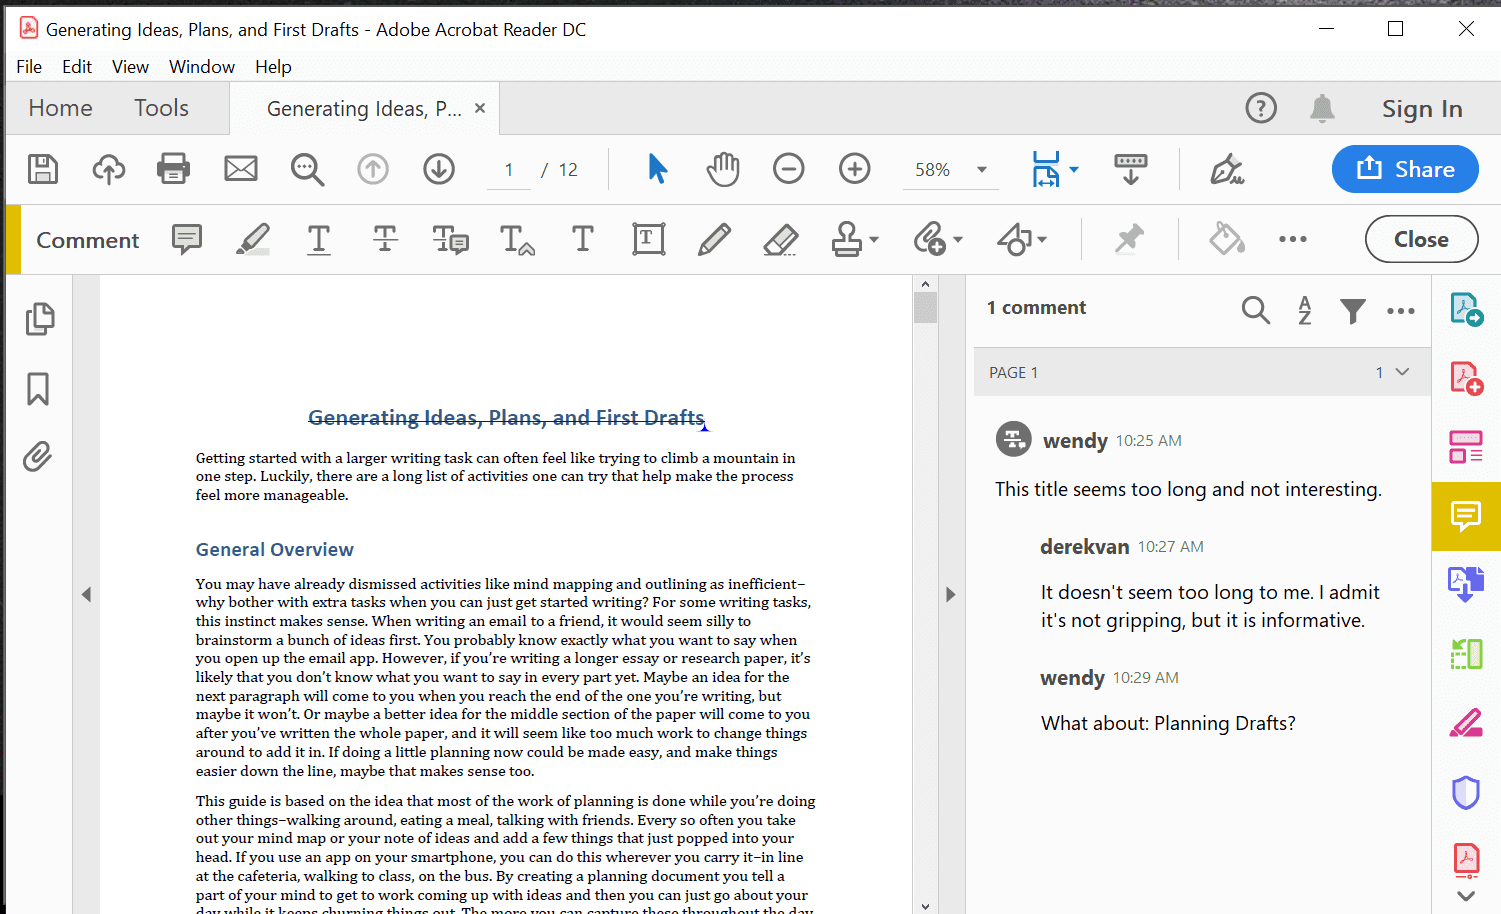Image resolution: width=1501 pixels, height=914 pixels.
Task: Select the Strikethrough text tool
Action: point(385,239)
